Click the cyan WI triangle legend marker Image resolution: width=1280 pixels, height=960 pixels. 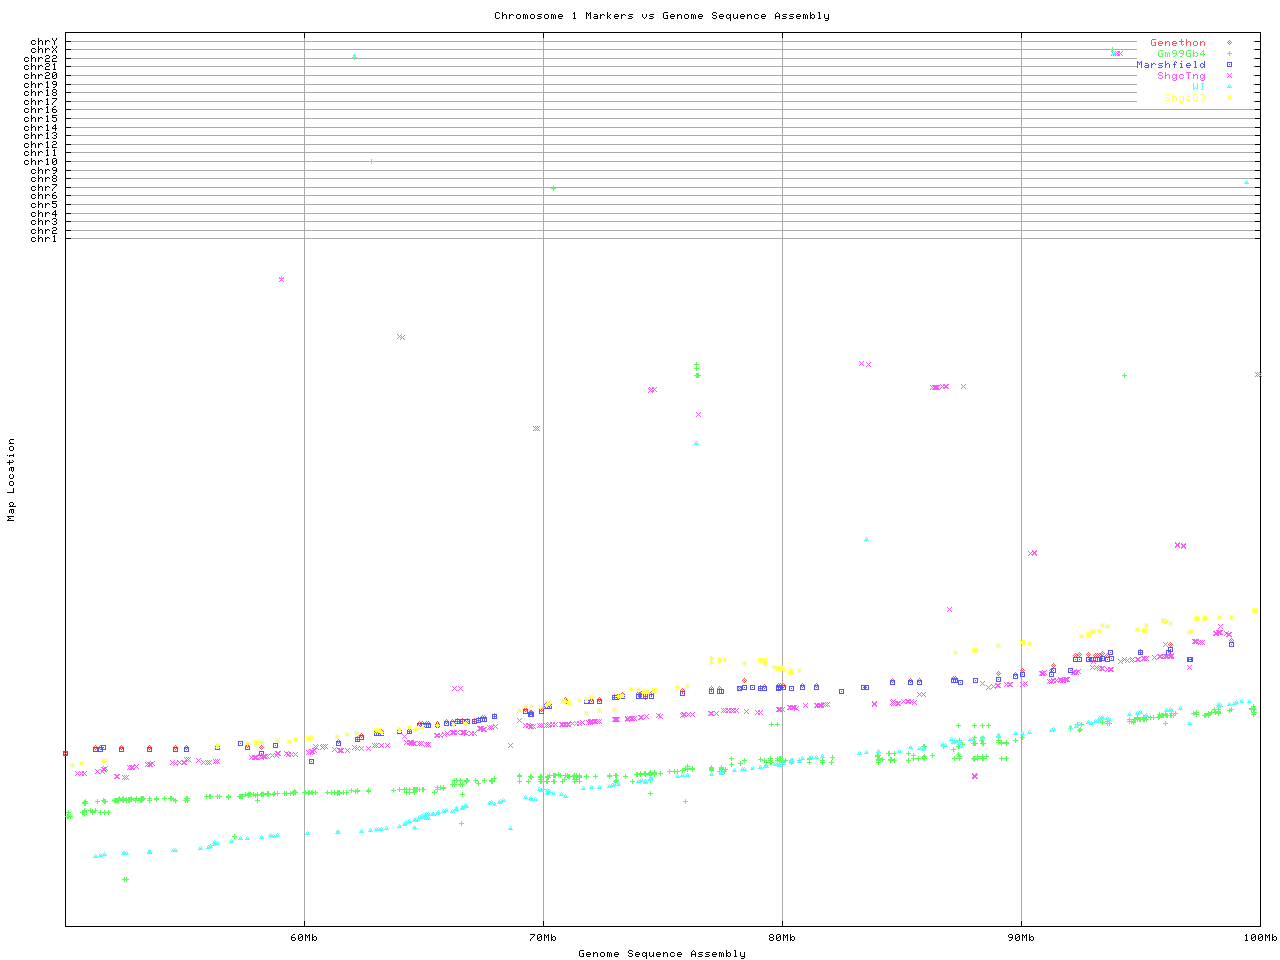pos(1229,87)
